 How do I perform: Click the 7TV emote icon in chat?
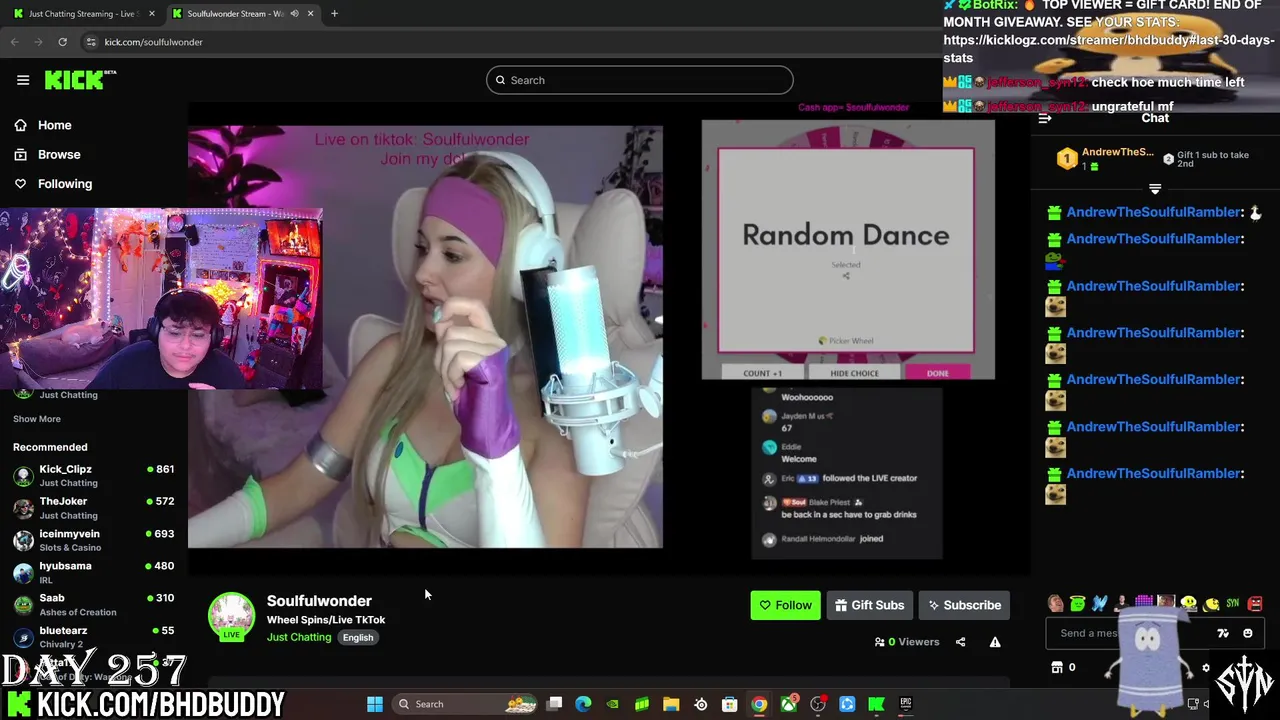pos(1222,633)
